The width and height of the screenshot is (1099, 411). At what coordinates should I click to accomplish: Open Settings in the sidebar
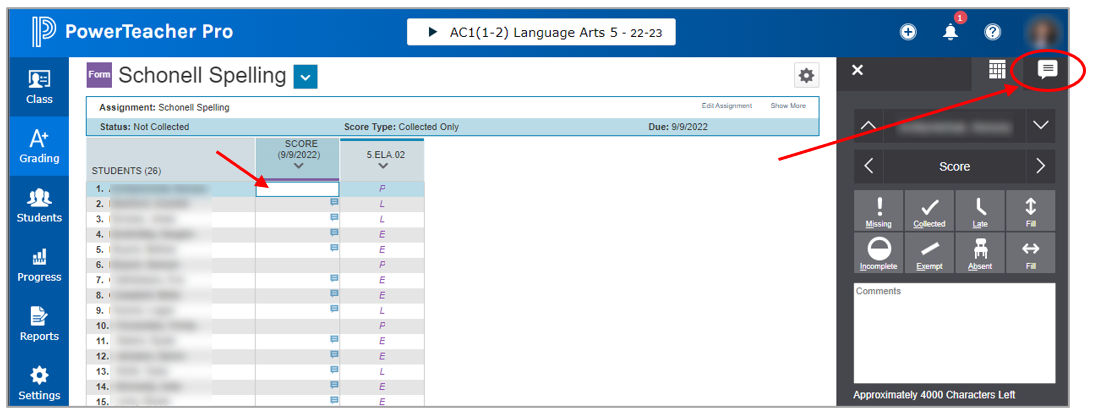pos(39,383)
